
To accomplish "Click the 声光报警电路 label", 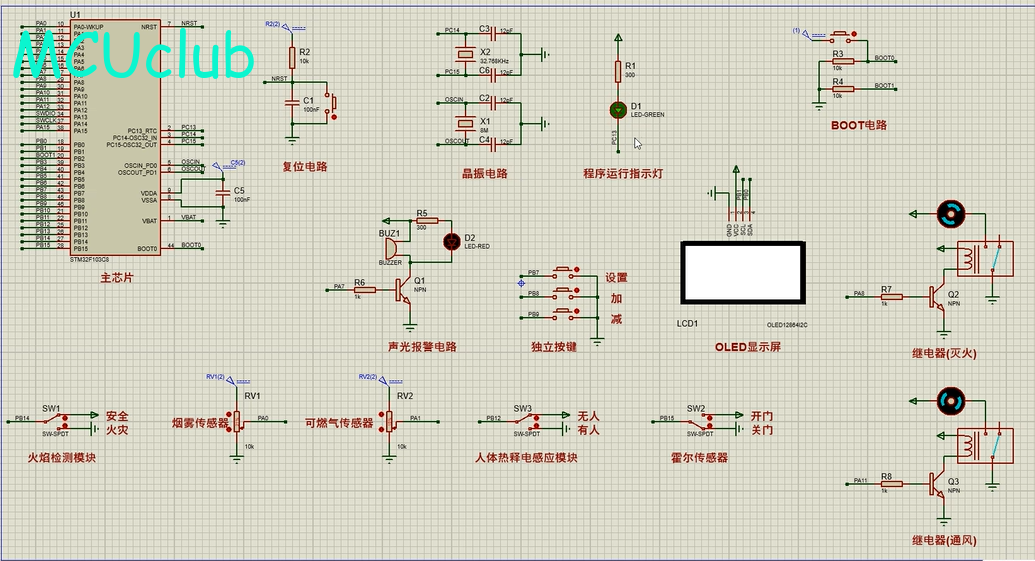I will click(x=422, y=346).
